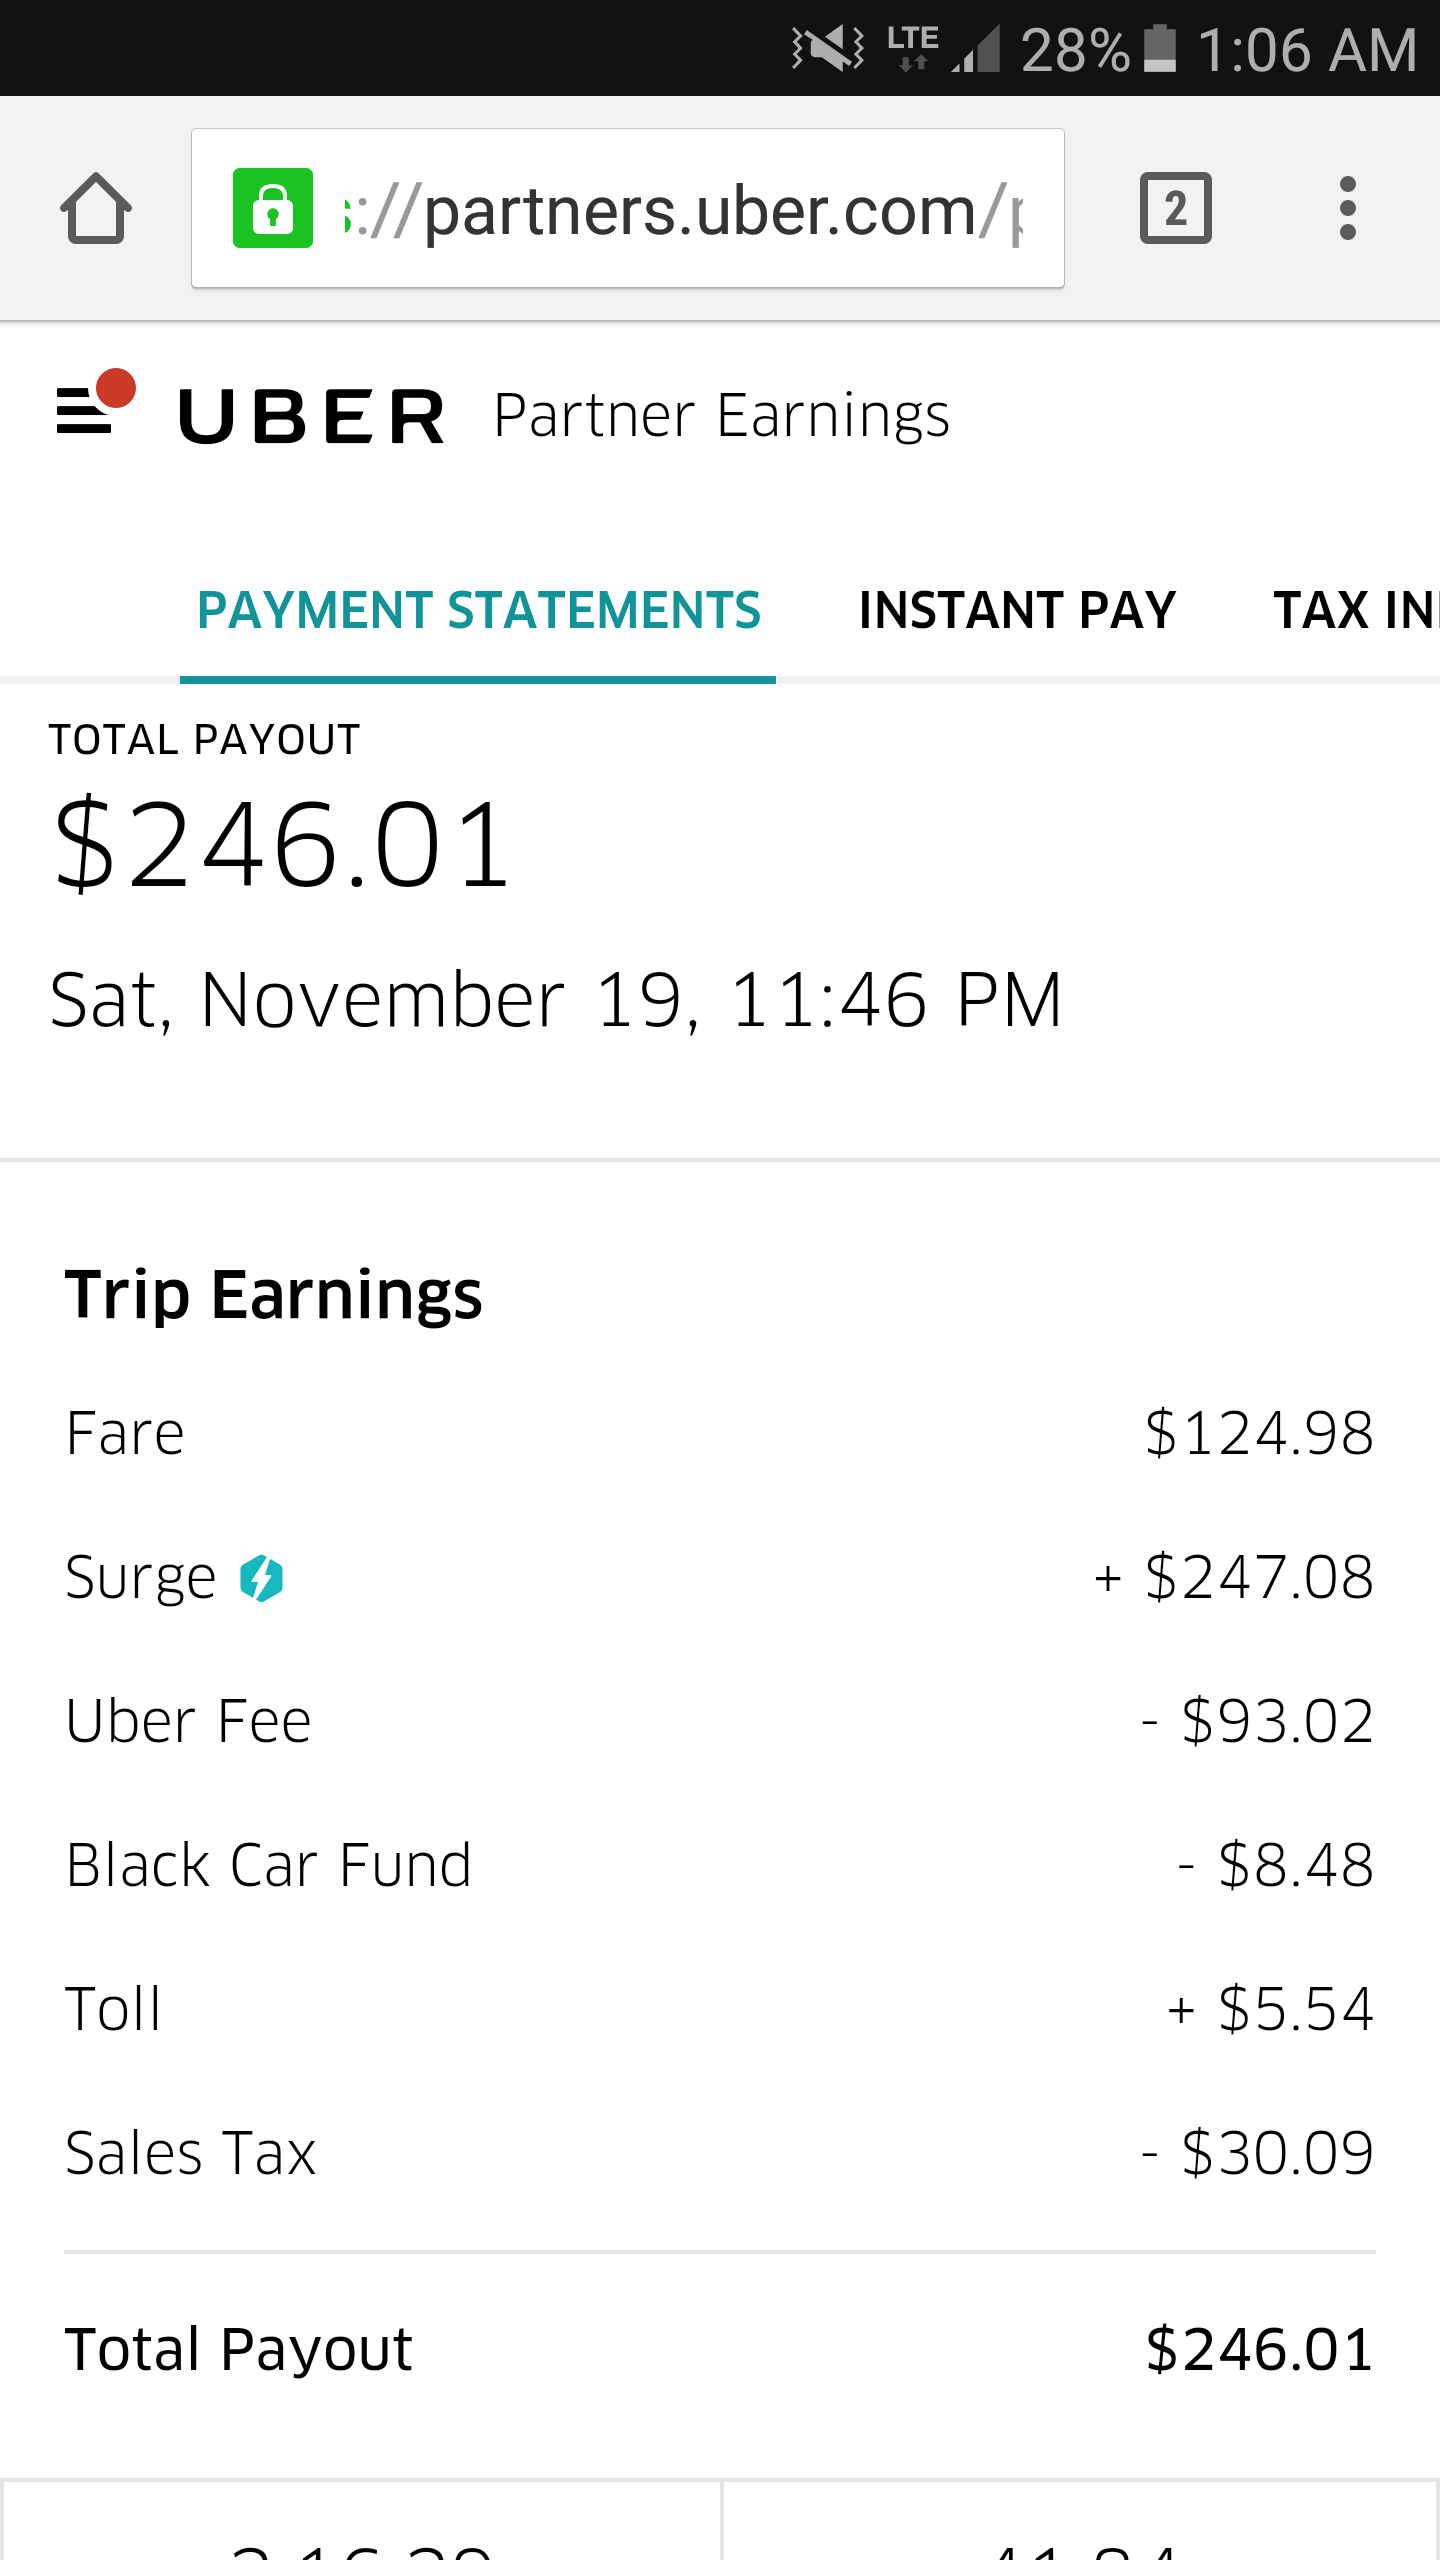Tap the Total Payout $246.01 summary row
The image size is (1440, 2560).
click(x=720, y=2349)
